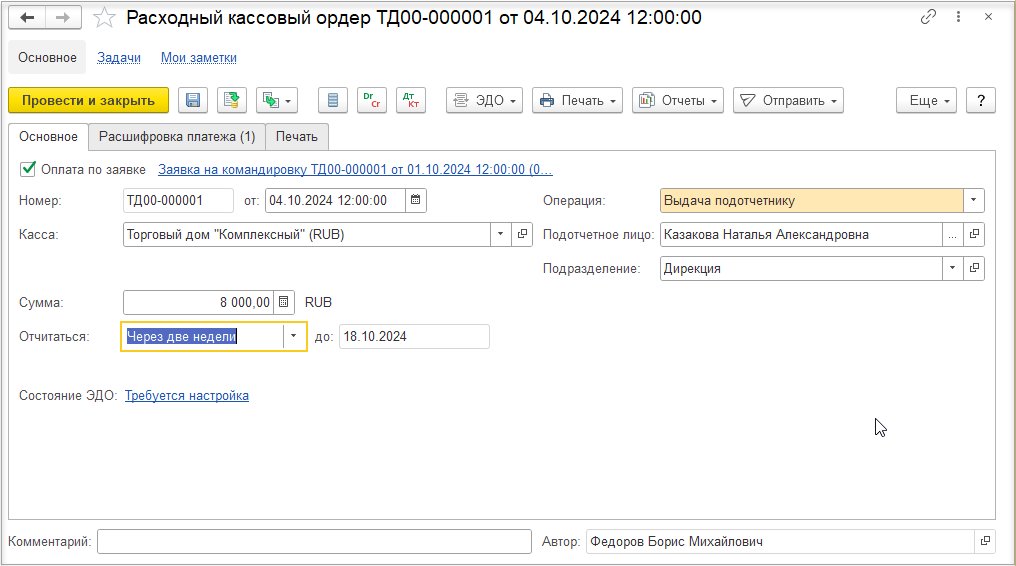Add document to favorites with star icon
This screenshot has height=566, width=1016.
(104, 17)
